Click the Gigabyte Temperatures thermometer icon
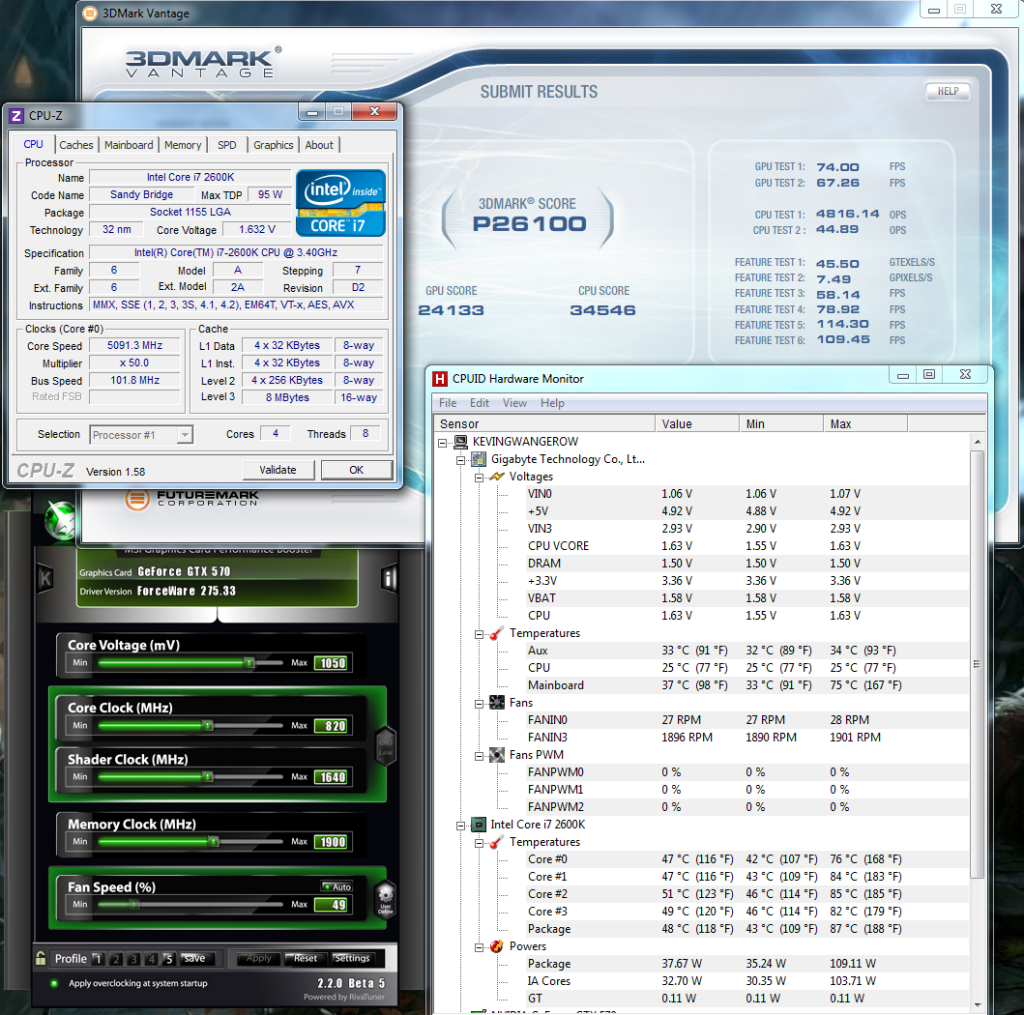 click(497, 633)
